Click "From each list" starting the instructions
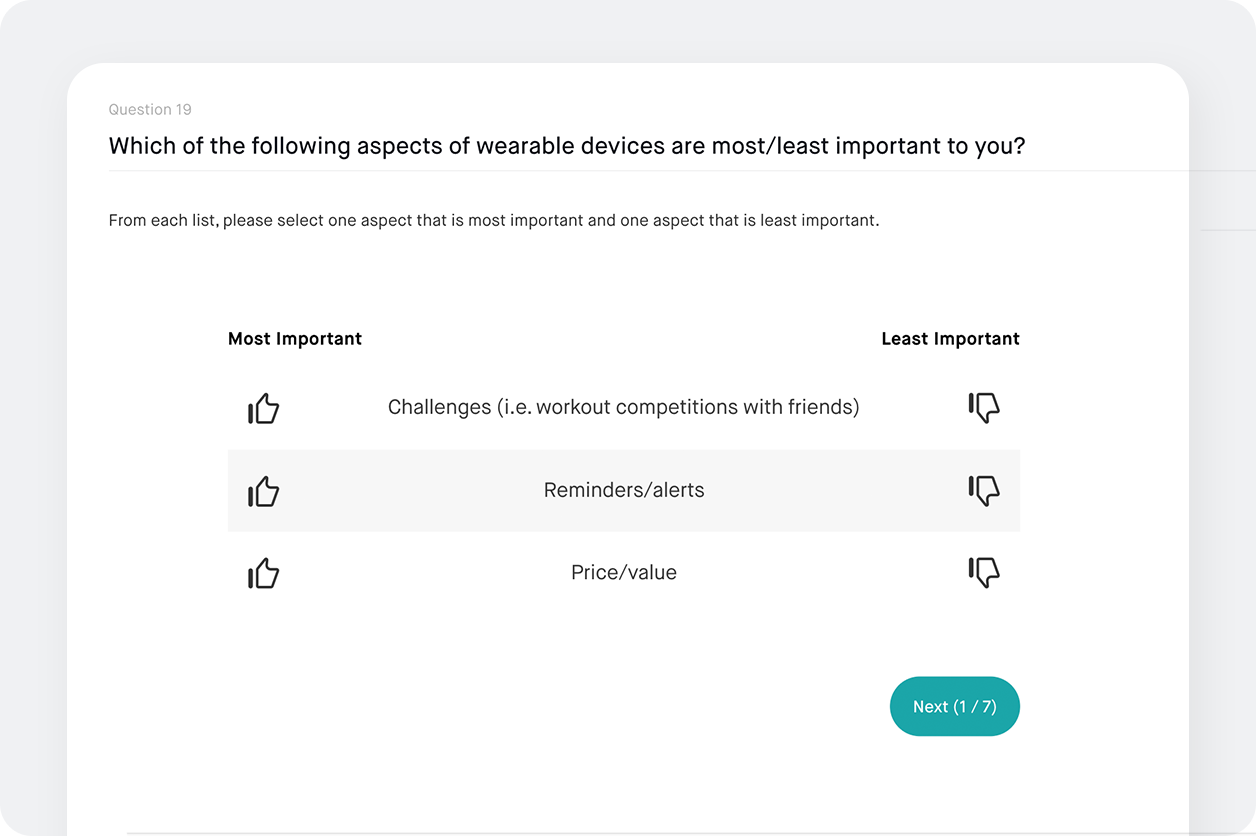This screenshot has width=1256, height=836. click(162, 220)
